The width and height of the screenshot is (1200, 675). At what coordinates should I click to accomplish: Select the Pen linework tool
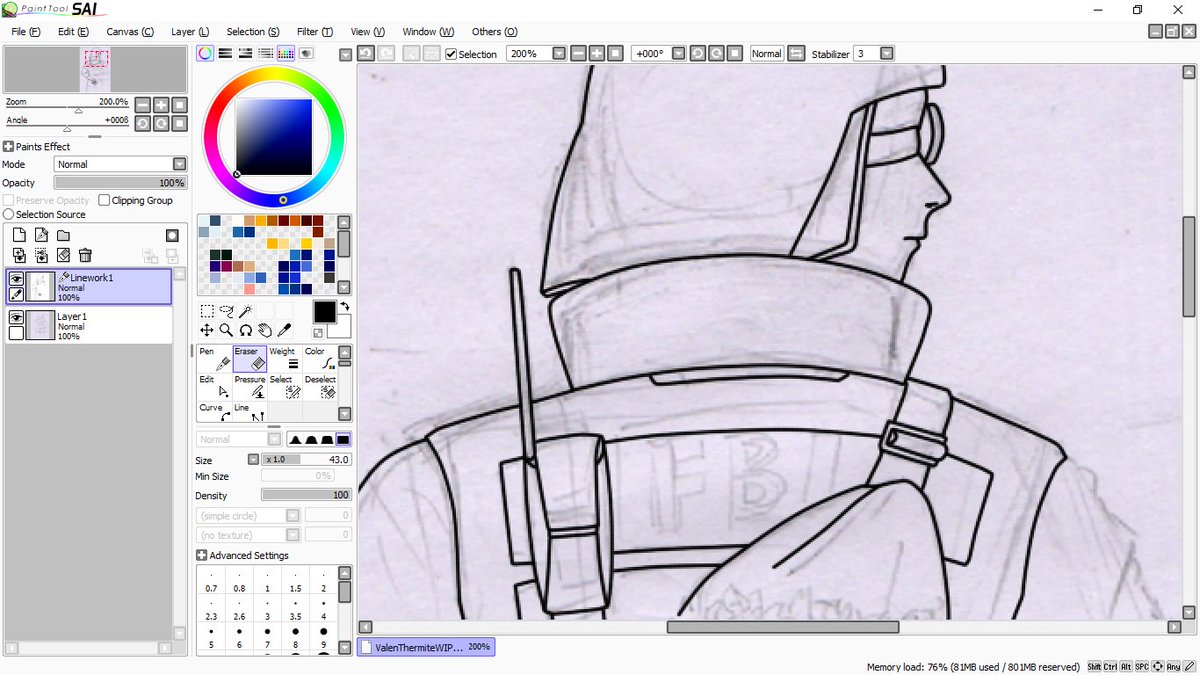pyautogui.click(x=215, y=358)
